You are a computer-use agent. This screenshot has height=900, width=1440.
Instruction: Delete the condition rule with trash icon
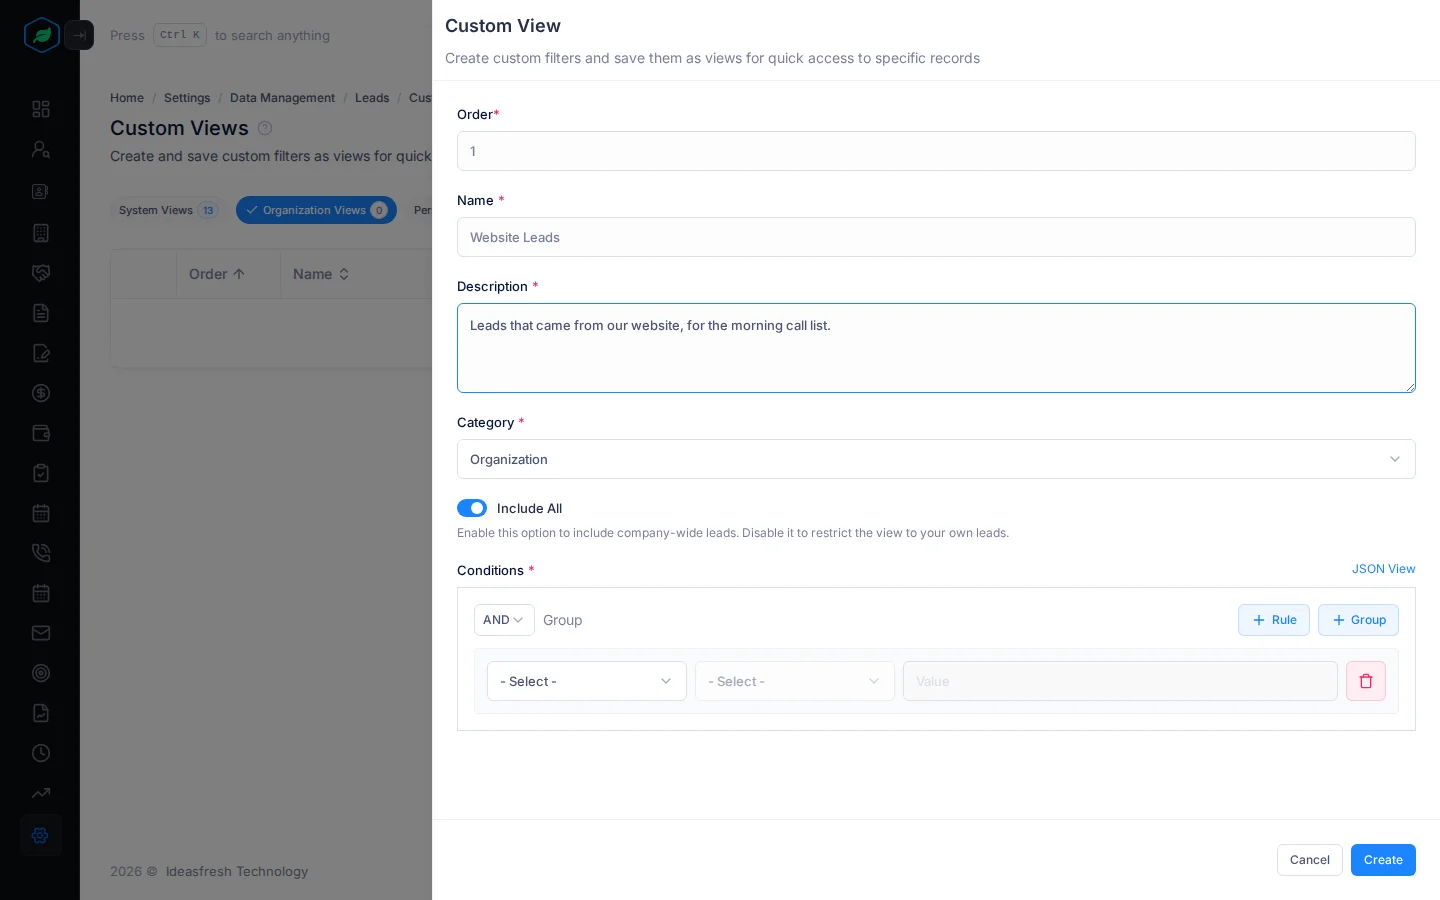coord(1366,681)
